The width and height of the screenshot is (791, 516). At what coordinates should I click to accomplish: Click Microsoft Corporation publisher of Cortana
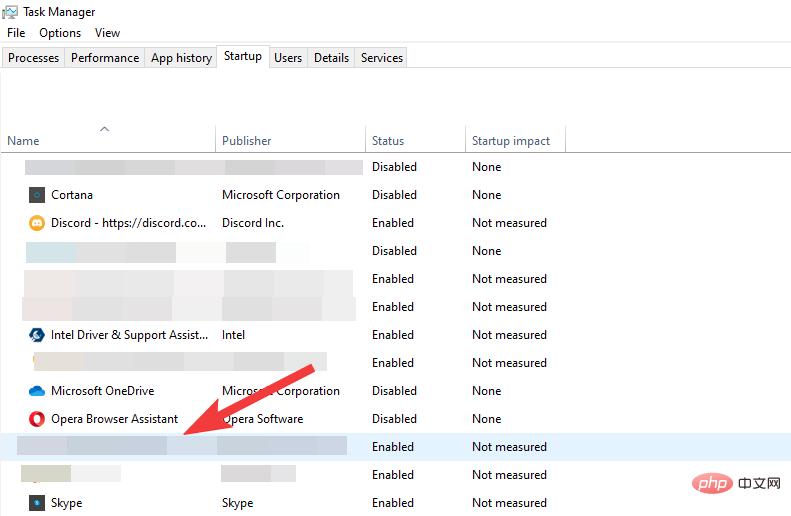tap(280, 195)
